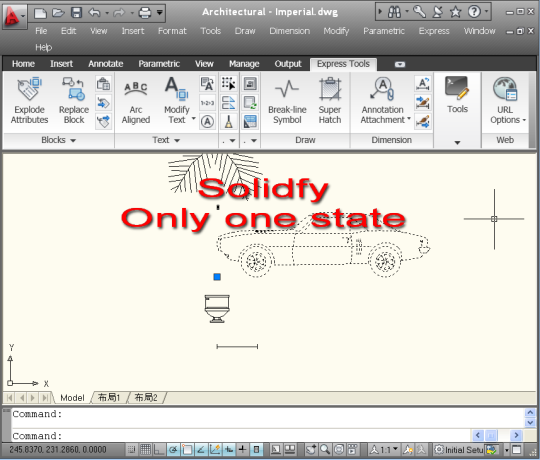Image resolution: width=540 pixels, height=460 pixels.
Task: Expand the Tools panel arrow
Action: 457,142
